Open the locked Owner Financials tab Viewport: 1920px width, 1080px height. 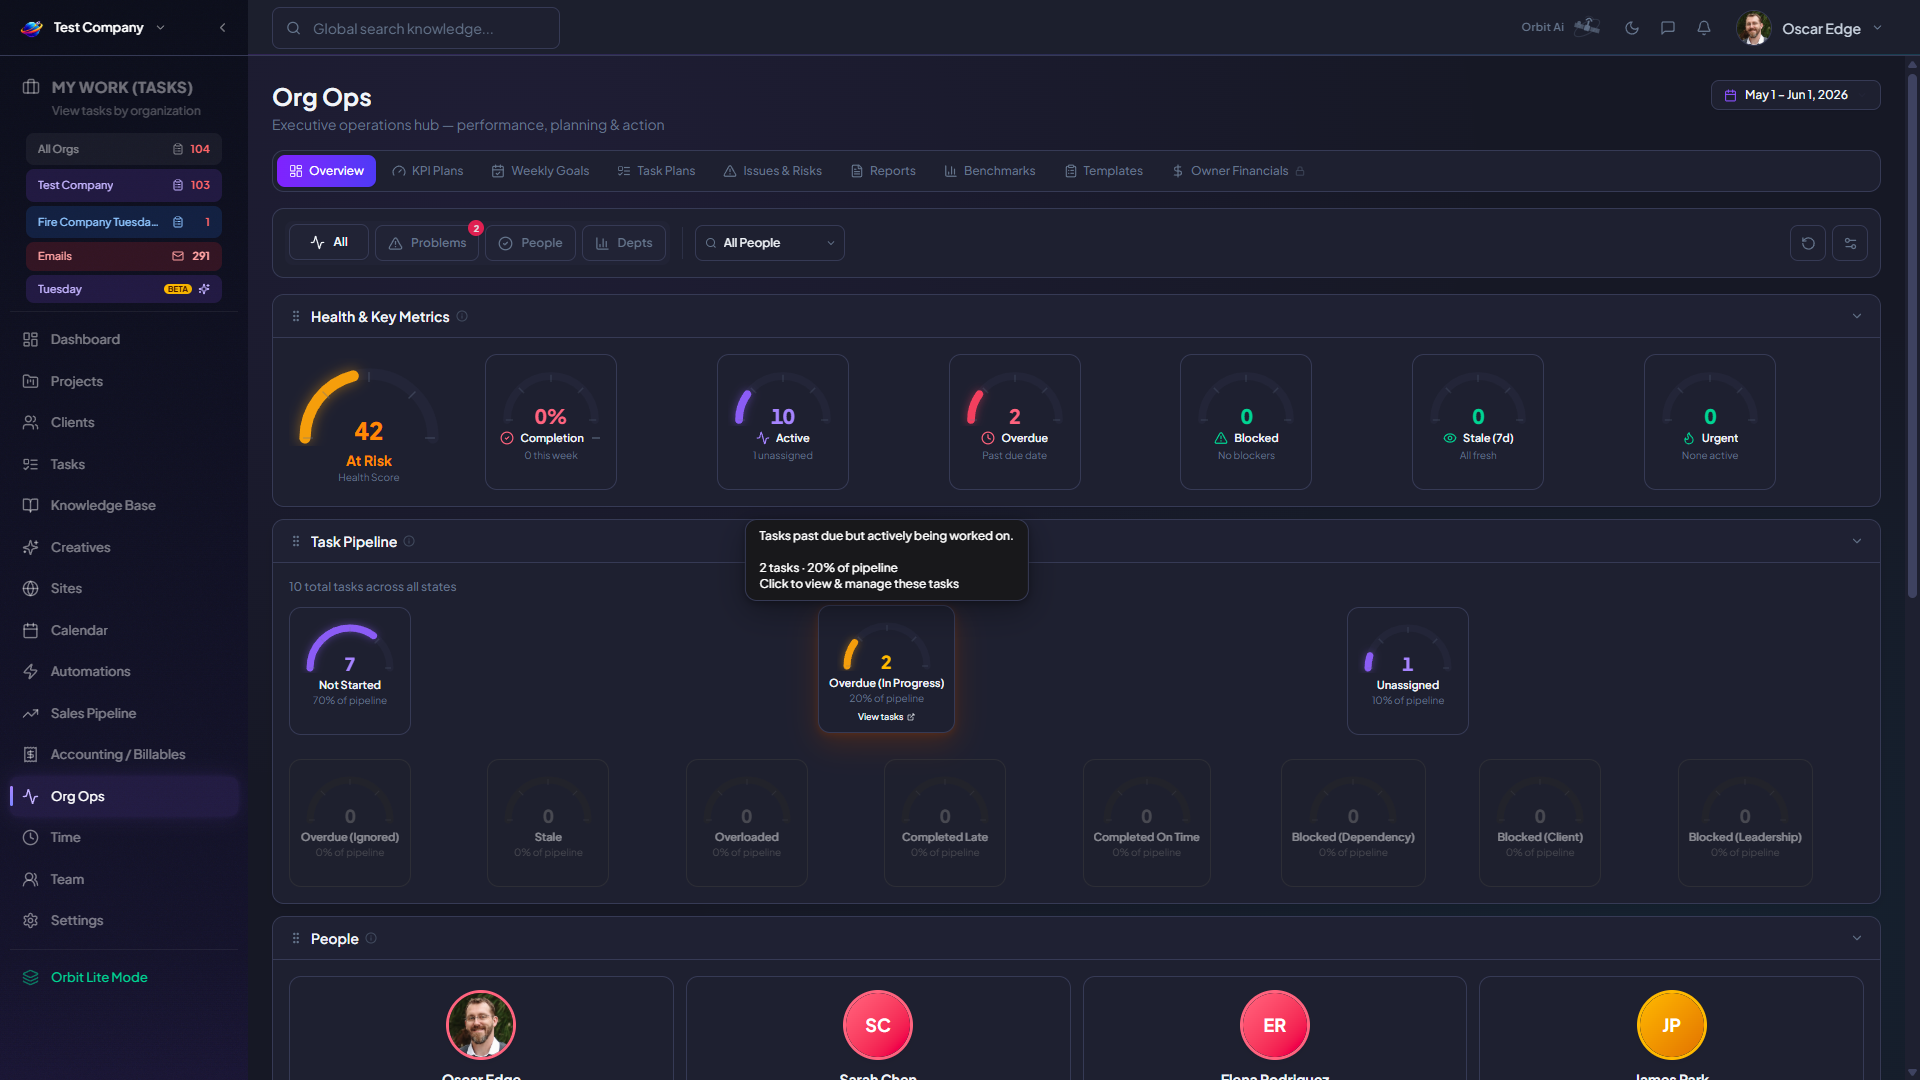[x=1238, y=171]
